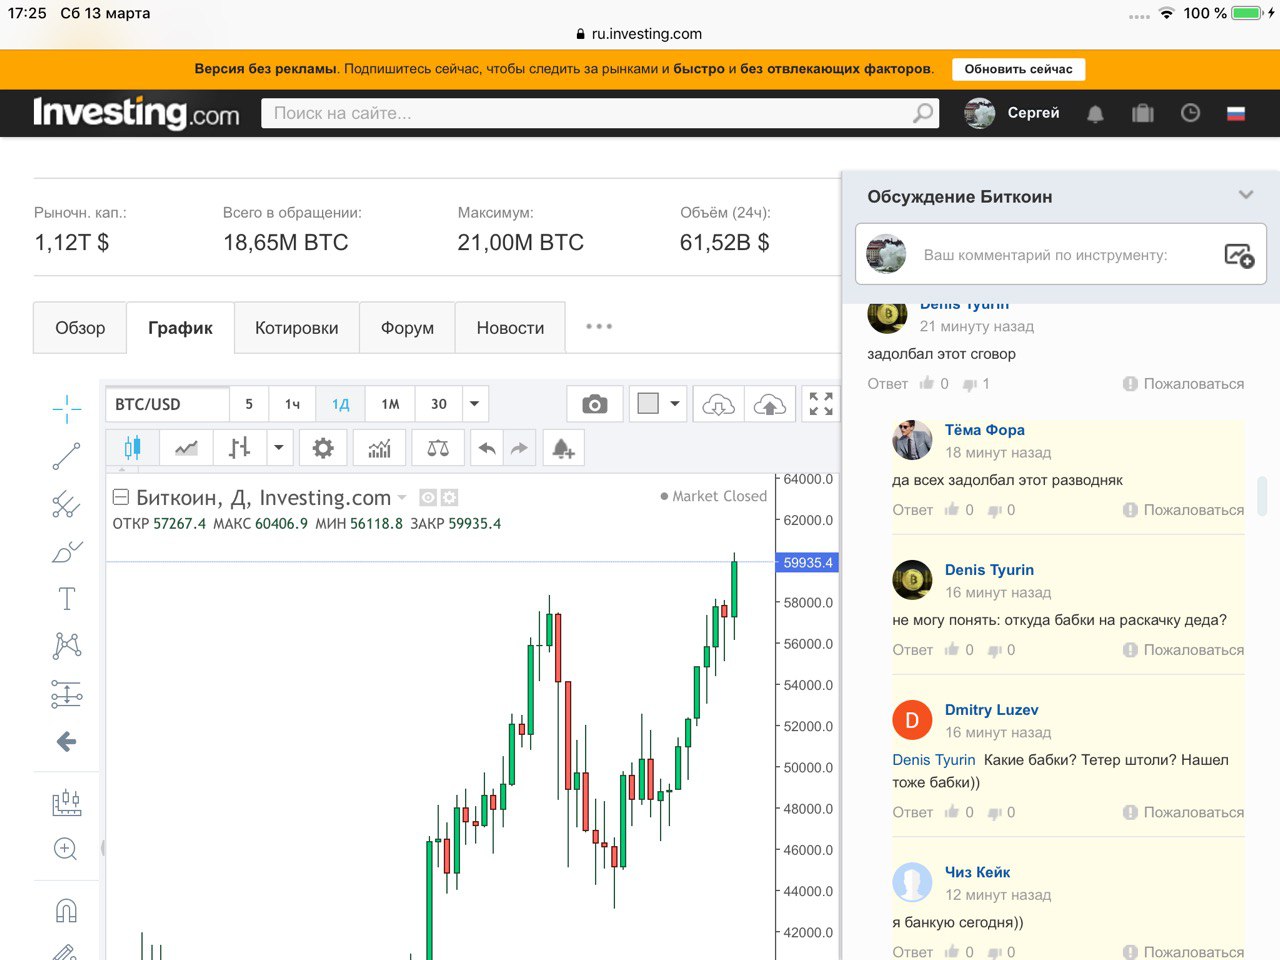Open the Обзор tab
This screenshot has height=960, width=1280.
point(80,328)
